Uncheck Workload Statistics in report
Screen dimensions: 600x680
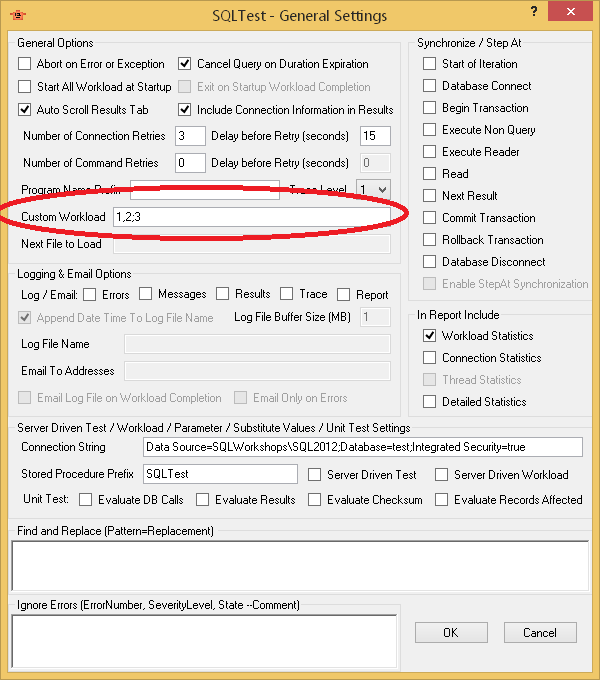[430, 336]
